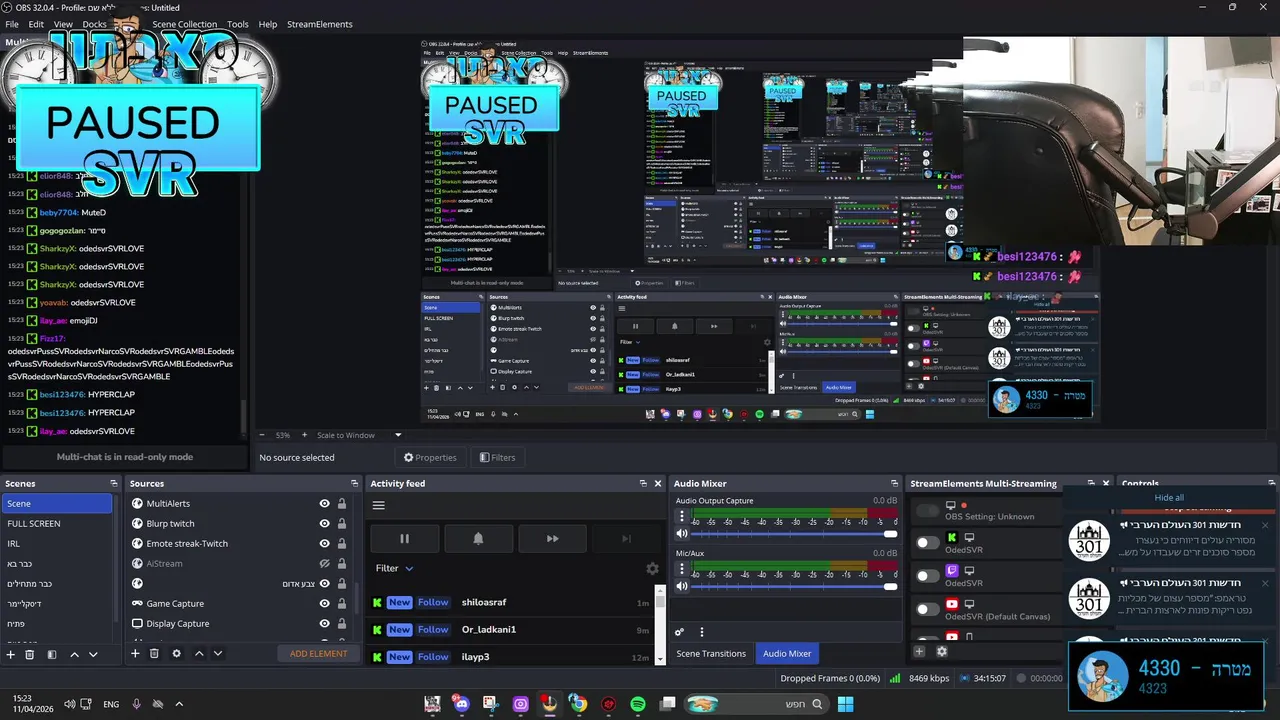
Task: Add a multi-streaming target with plus
Action: pos(919,652)
